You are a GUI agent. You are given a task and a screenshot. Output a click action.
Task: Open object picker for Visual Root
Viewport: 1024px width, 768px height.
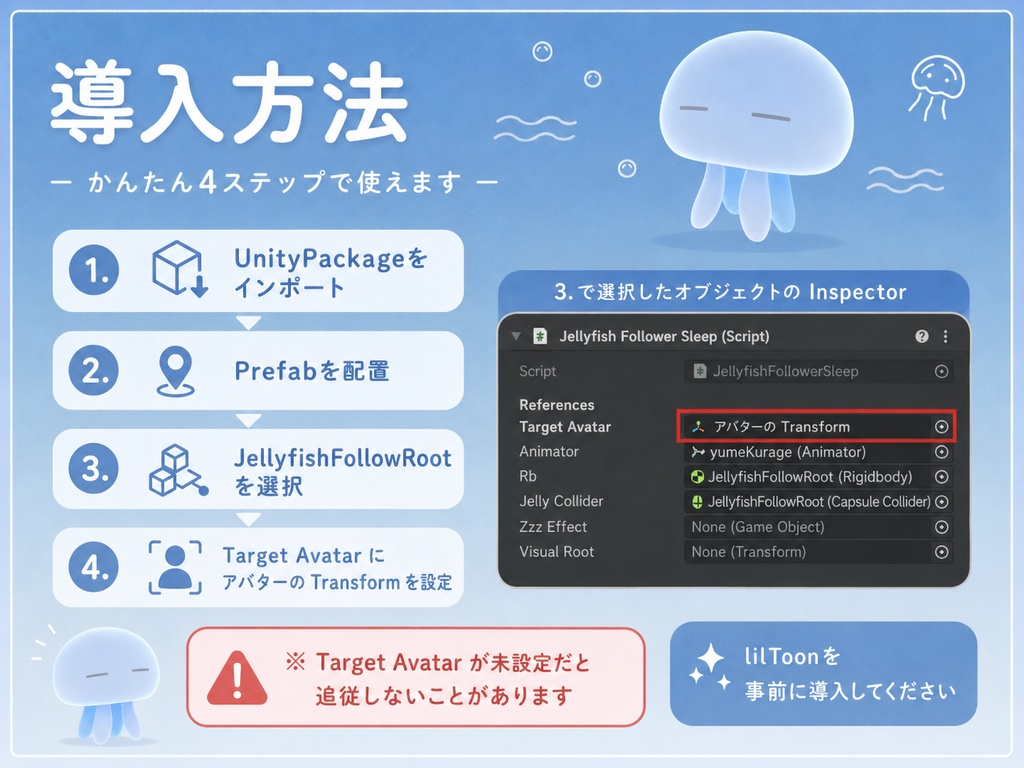point(941,552)
